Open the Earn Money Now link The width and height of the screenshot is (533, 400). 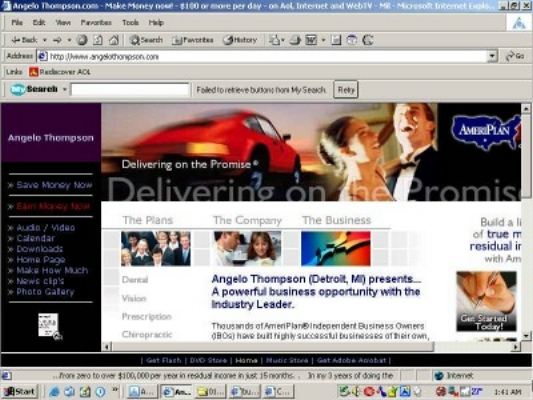pyautogui.click(x=53, y=206)
